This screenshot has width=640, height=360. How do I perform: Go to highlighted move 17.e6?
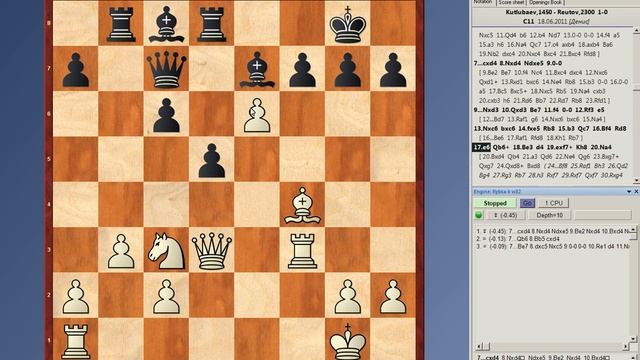click(481, 147)
